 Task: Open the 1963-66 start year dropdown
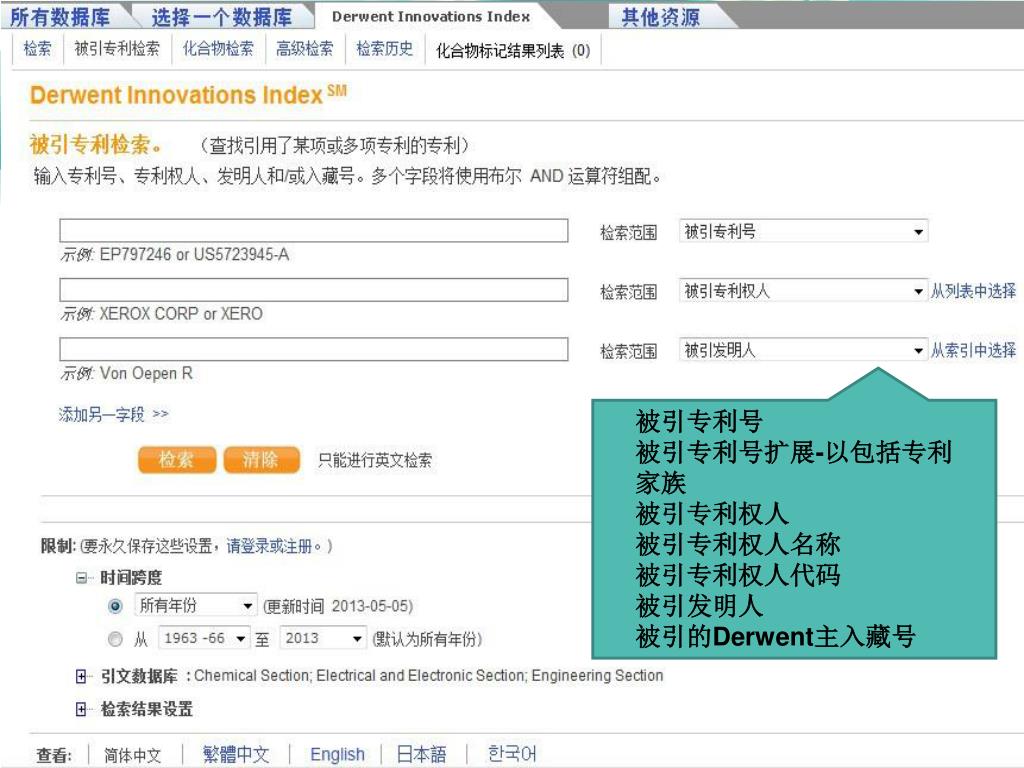pos(204,638)
